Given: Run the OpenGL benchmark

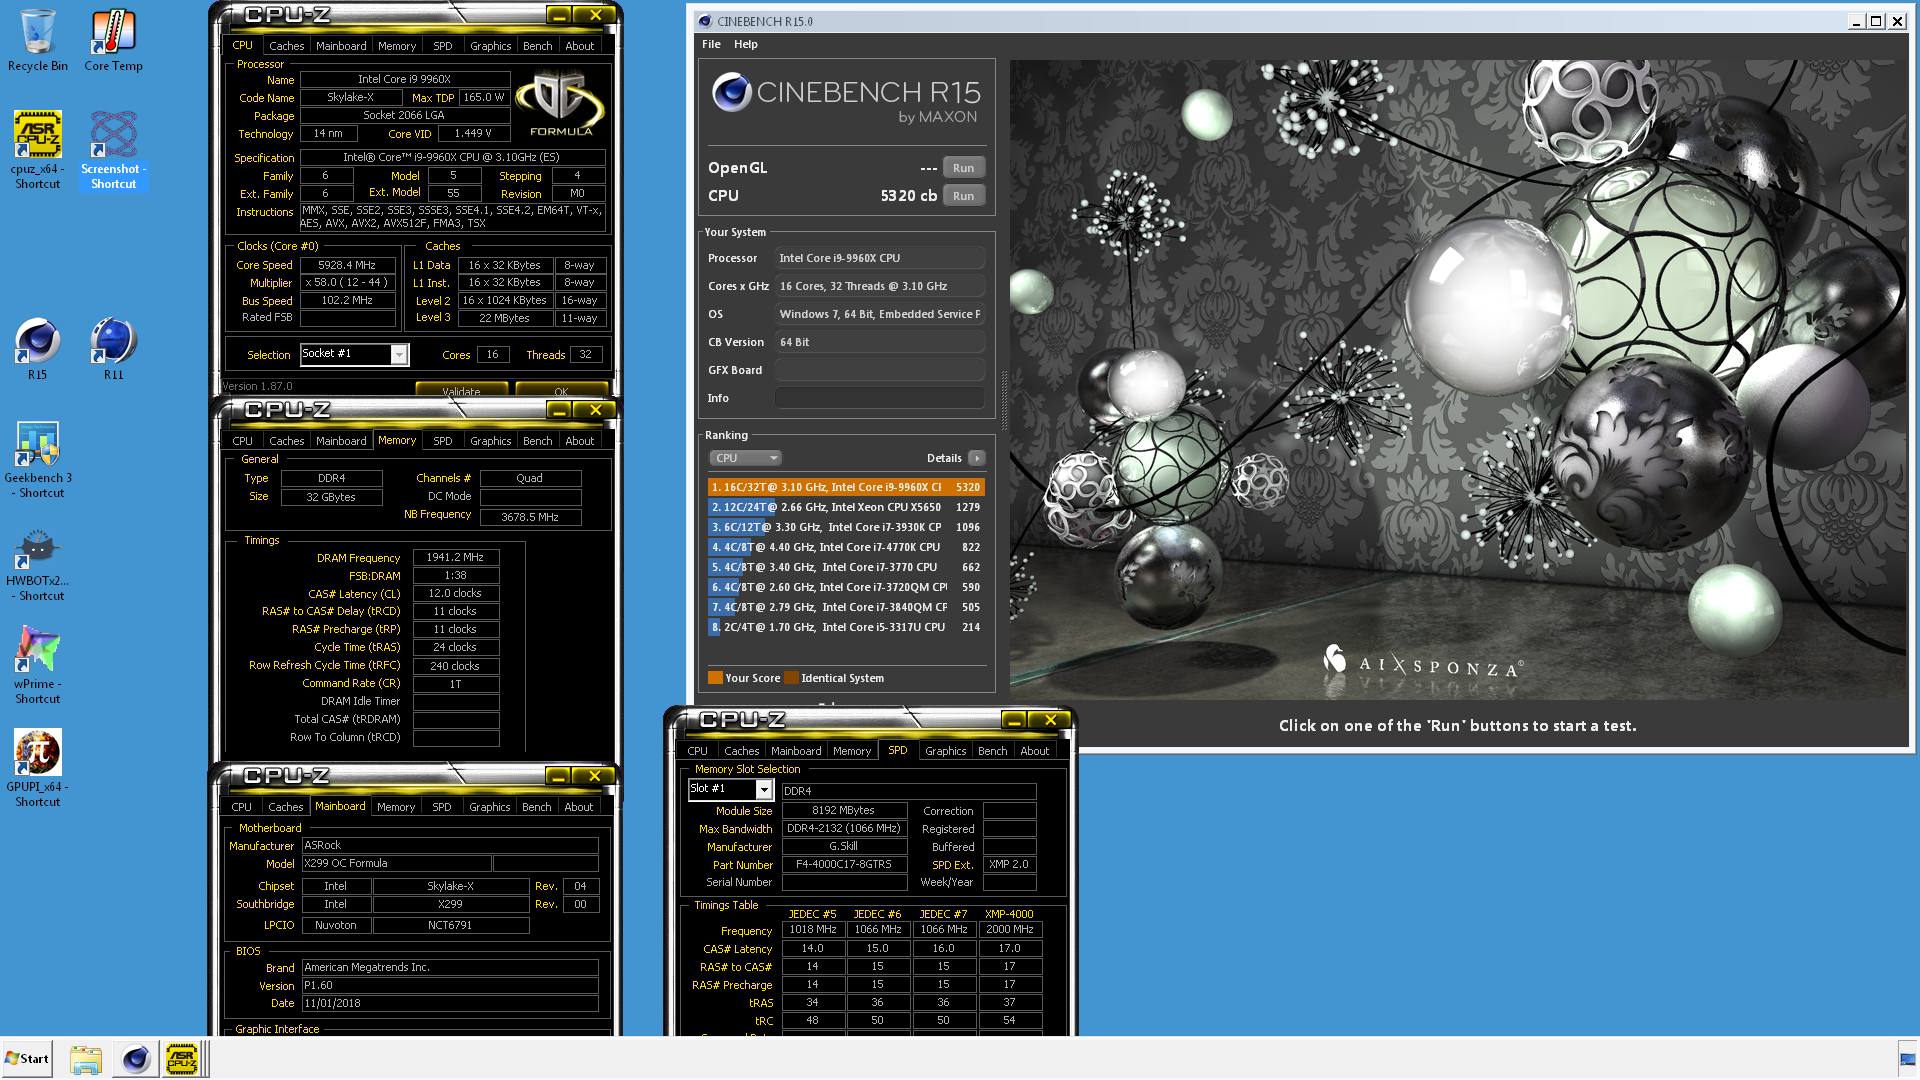Looking at the screenshot, I should click(963, 168).
